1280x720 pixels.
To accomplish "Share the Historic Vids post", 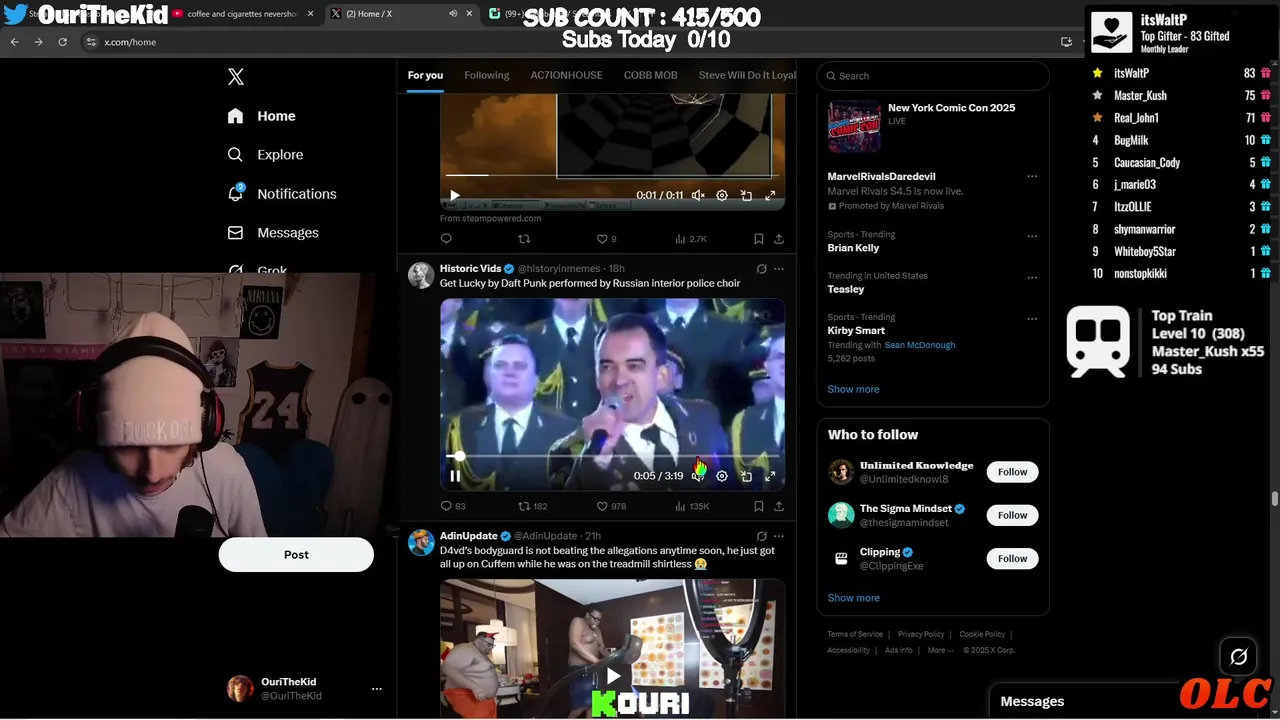I will pyautogui.click(x=779, y=506).
